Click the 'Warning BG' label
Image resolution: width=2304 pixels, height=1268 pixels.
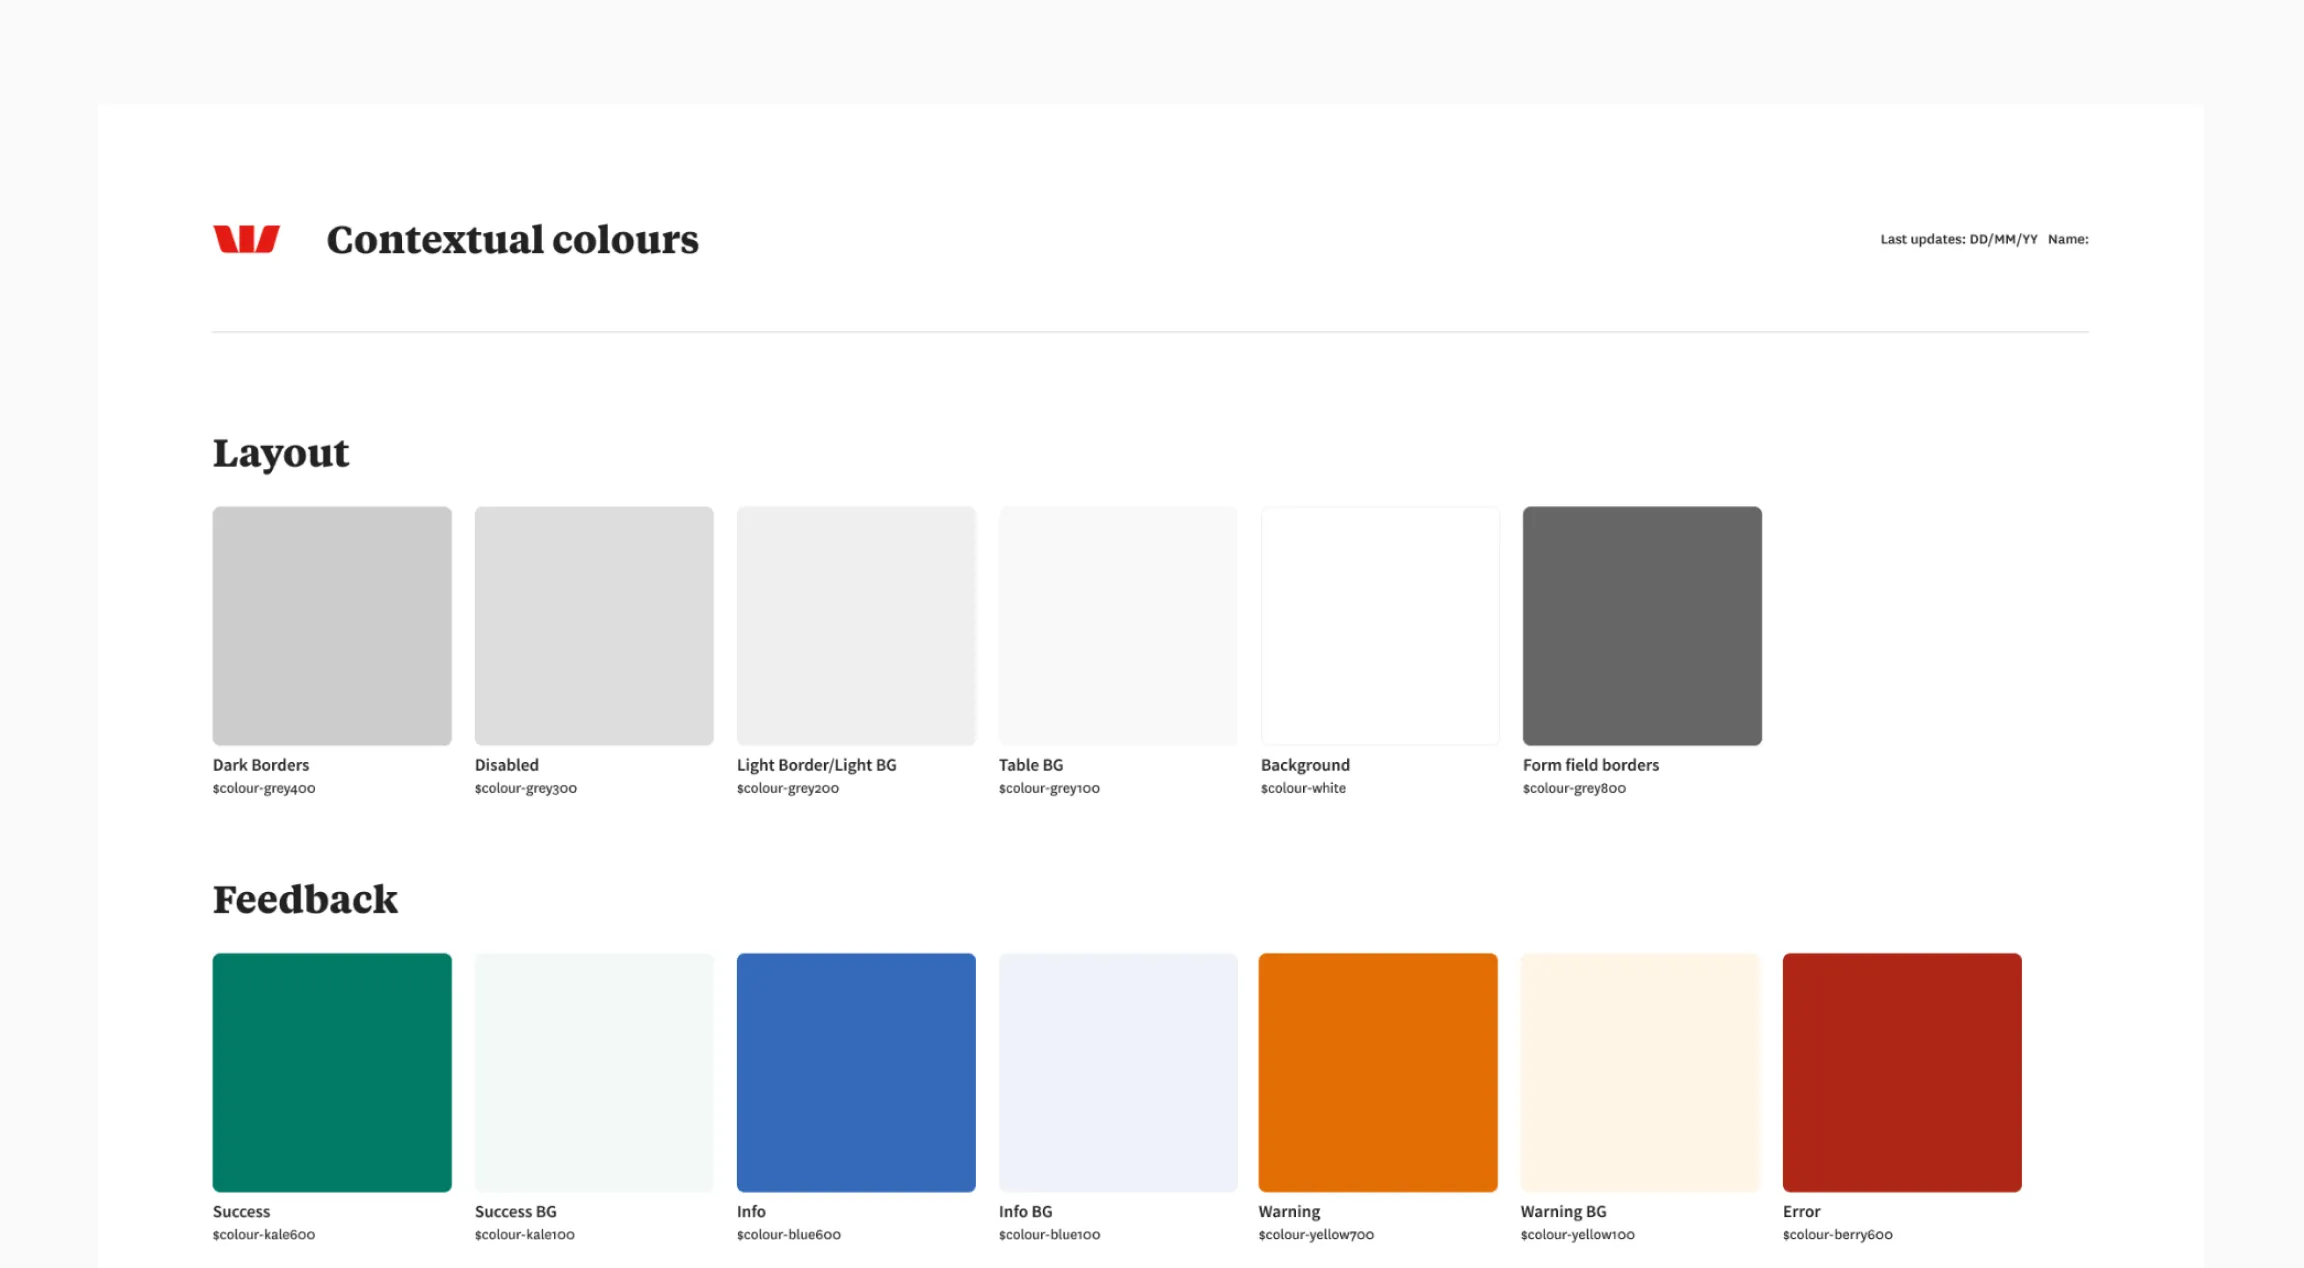coord(1563,1211)
